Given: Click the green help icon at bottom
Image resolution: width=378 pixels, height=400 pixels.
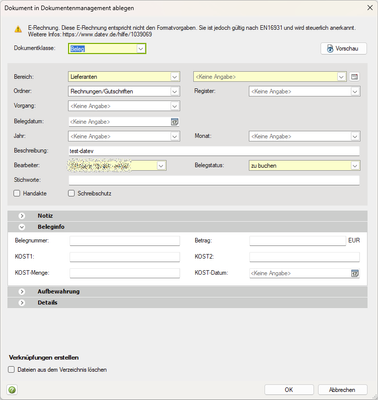Looking at the screenshot, I should point(12,390).
